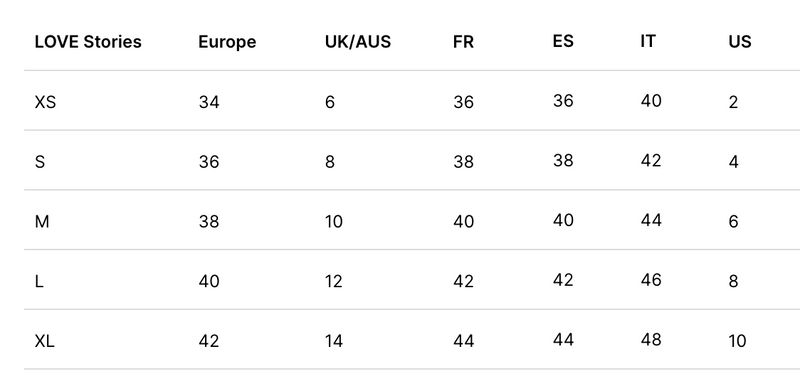Image resolution: width=800 pixels, height=391 pixels.
Task: Select the IT column header
Action: [647, 40]
